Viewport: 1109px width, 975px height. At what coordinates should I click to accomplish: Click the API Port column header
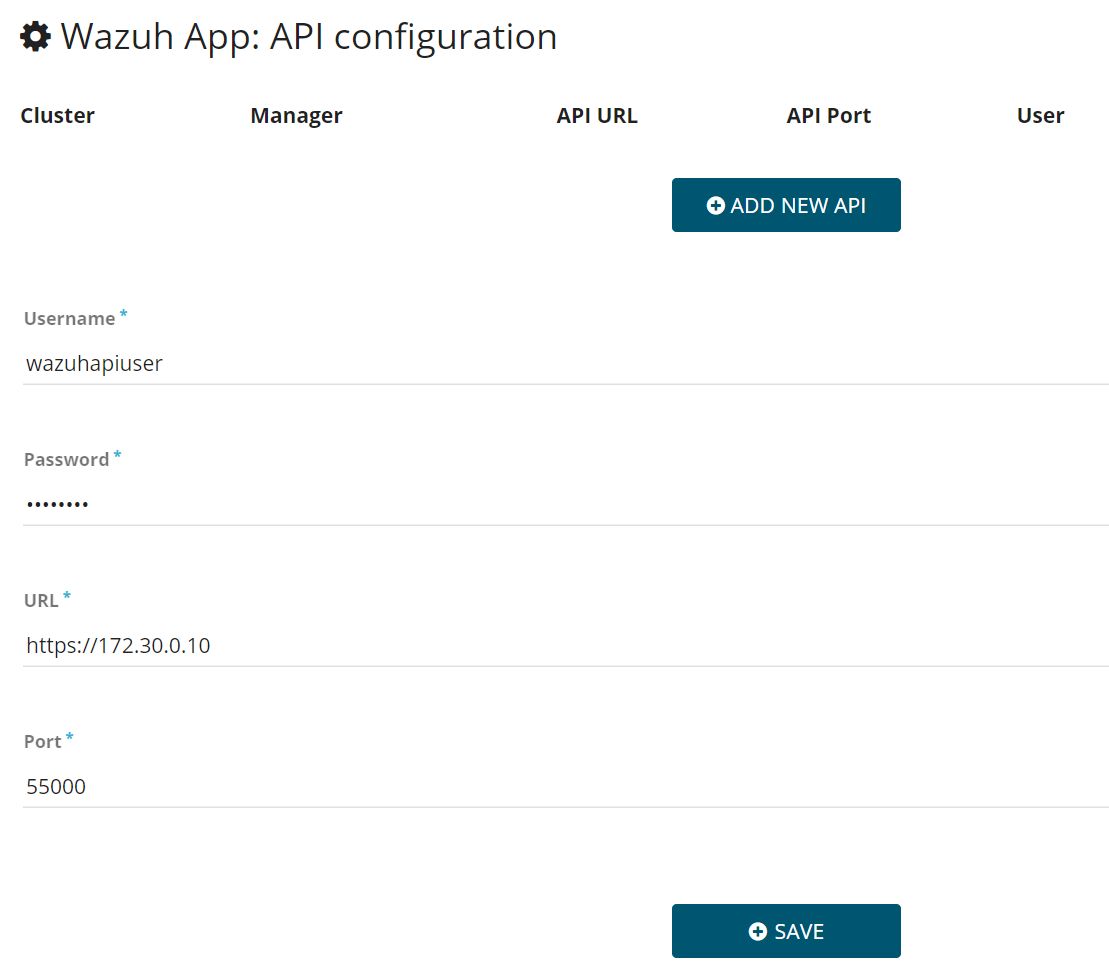coord(828,115)
